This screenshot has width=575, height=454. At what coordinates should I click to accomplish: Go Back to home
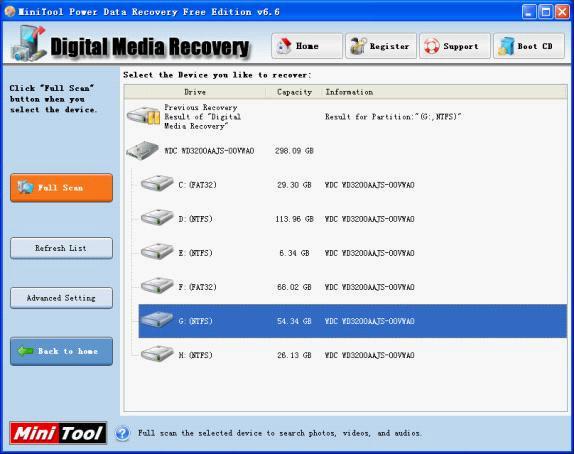click(x=61, y=351)
